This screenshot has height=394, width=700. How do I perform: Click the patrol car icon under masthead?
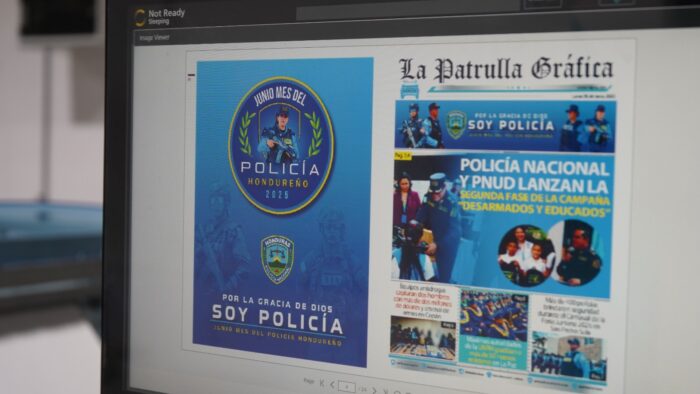click(409, 90)
